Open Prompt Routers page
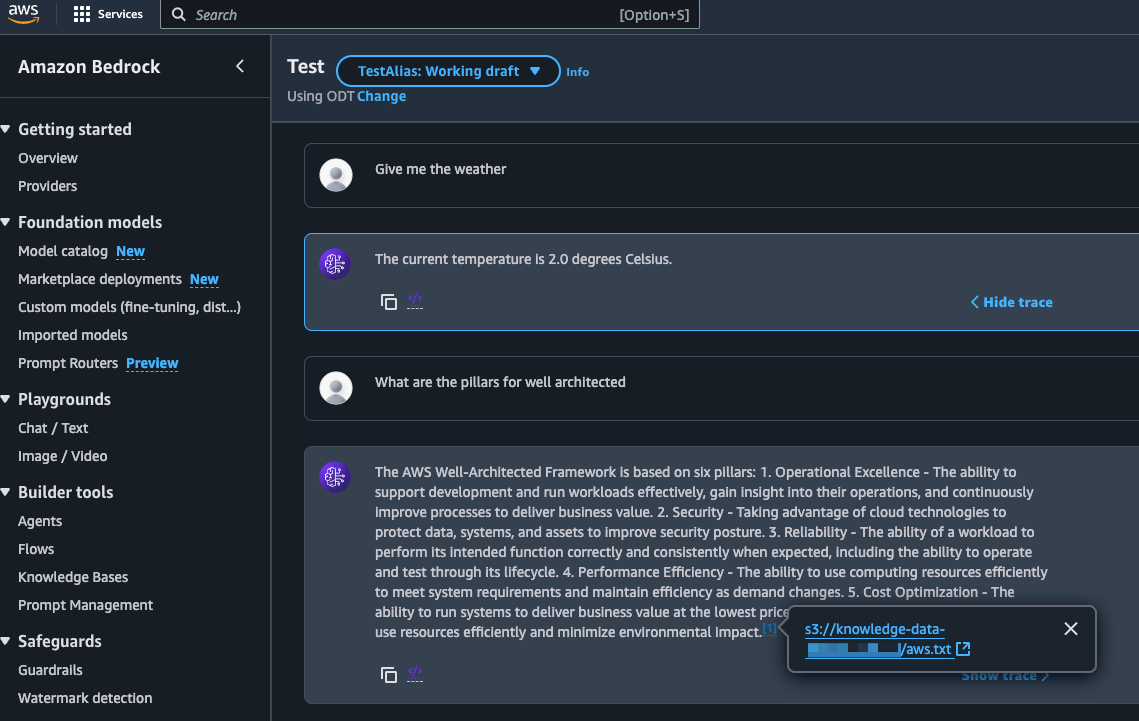 68,363
